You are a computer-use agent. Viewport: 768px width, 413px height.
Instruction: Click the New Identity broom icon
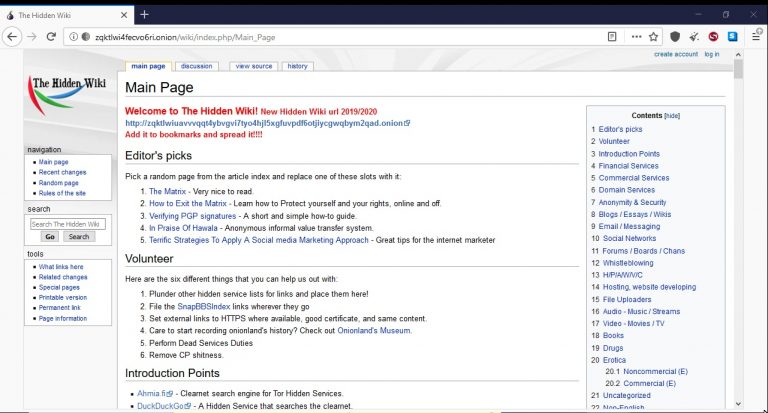694,37
